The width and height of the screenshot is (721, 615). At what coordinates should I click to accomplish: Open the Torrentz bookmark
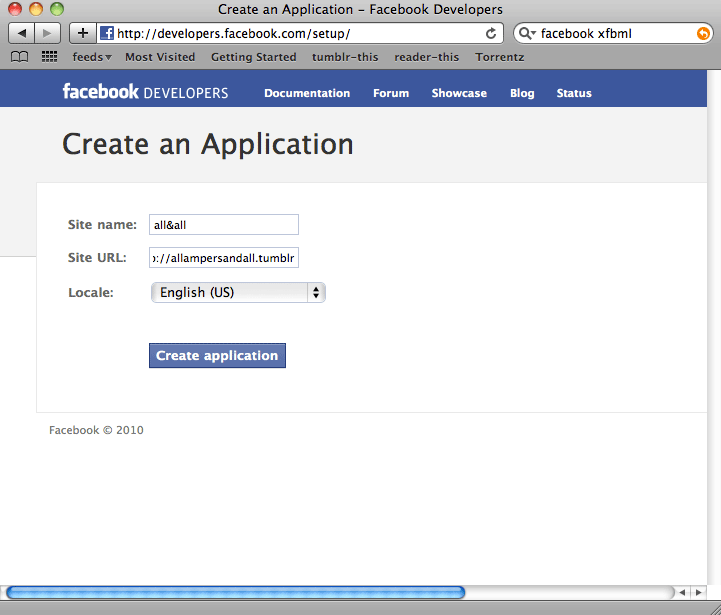[499, 57]
